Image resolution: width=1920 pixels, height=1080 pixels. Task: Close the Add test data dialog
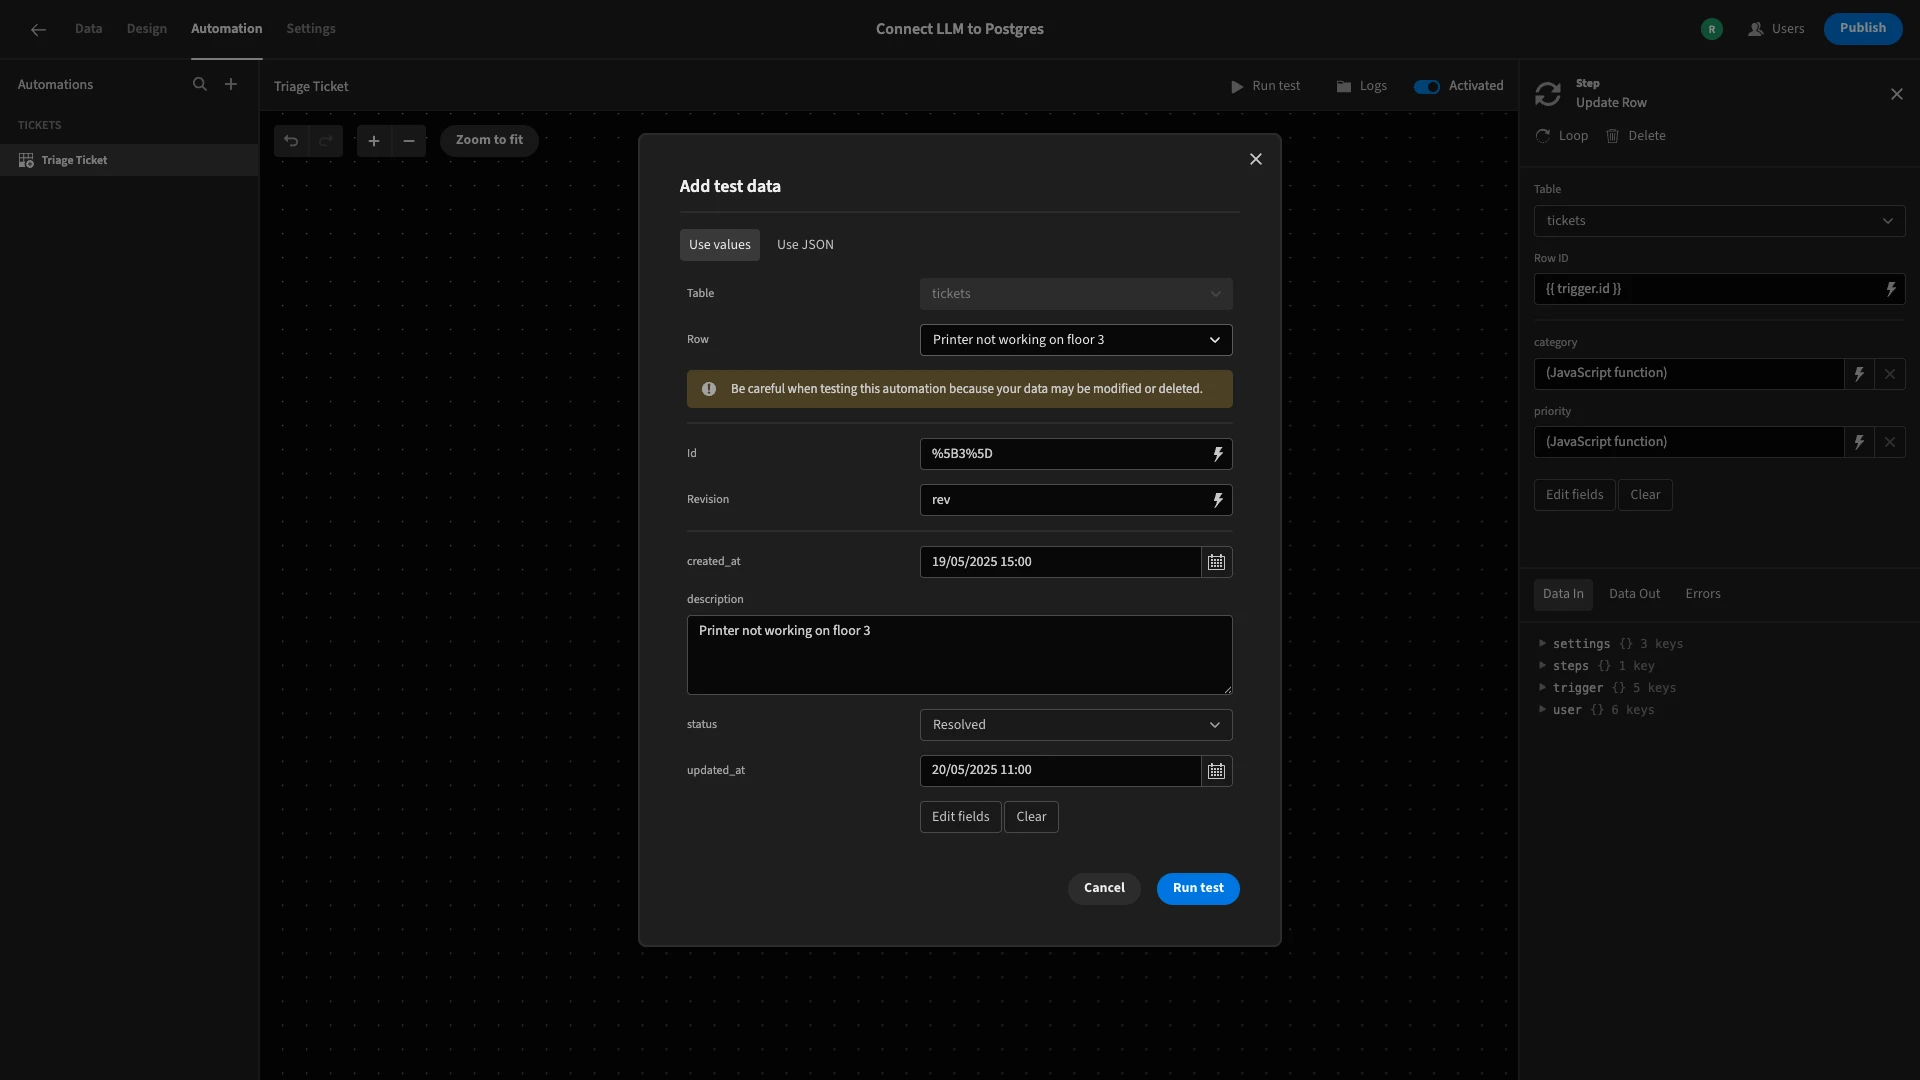1256,160
